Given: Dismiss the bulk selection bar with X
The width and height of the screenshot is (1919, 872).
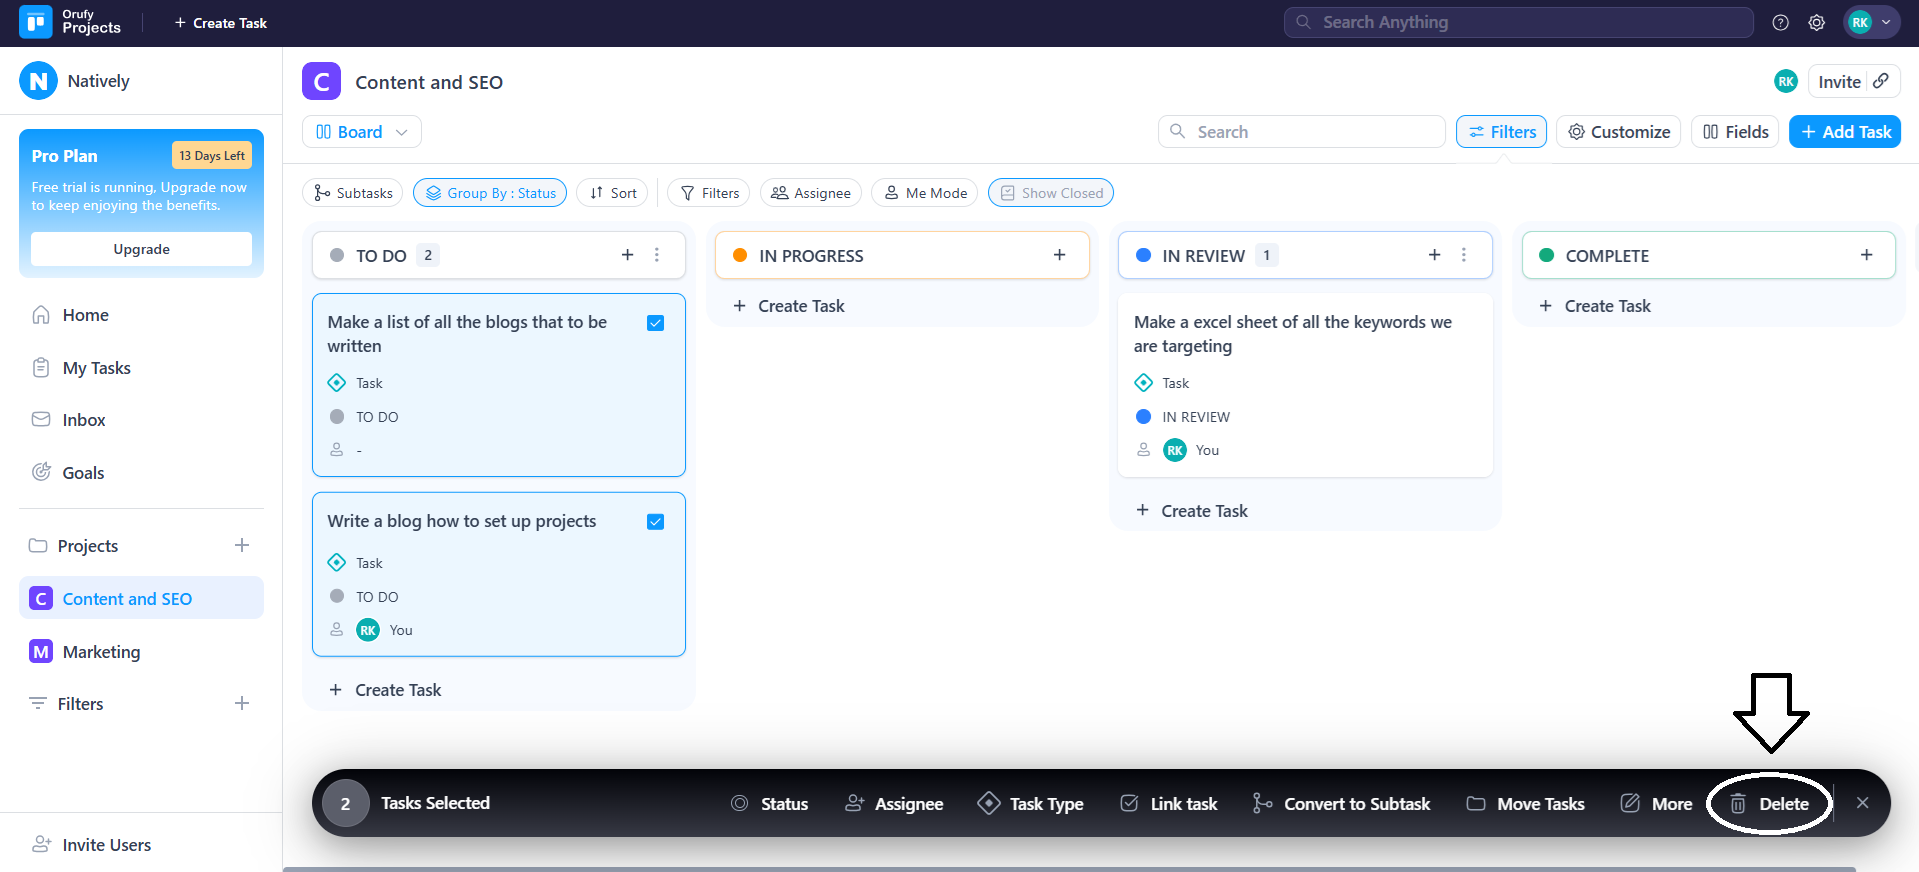Looking at the screenshot, I should click(1862, 803).
